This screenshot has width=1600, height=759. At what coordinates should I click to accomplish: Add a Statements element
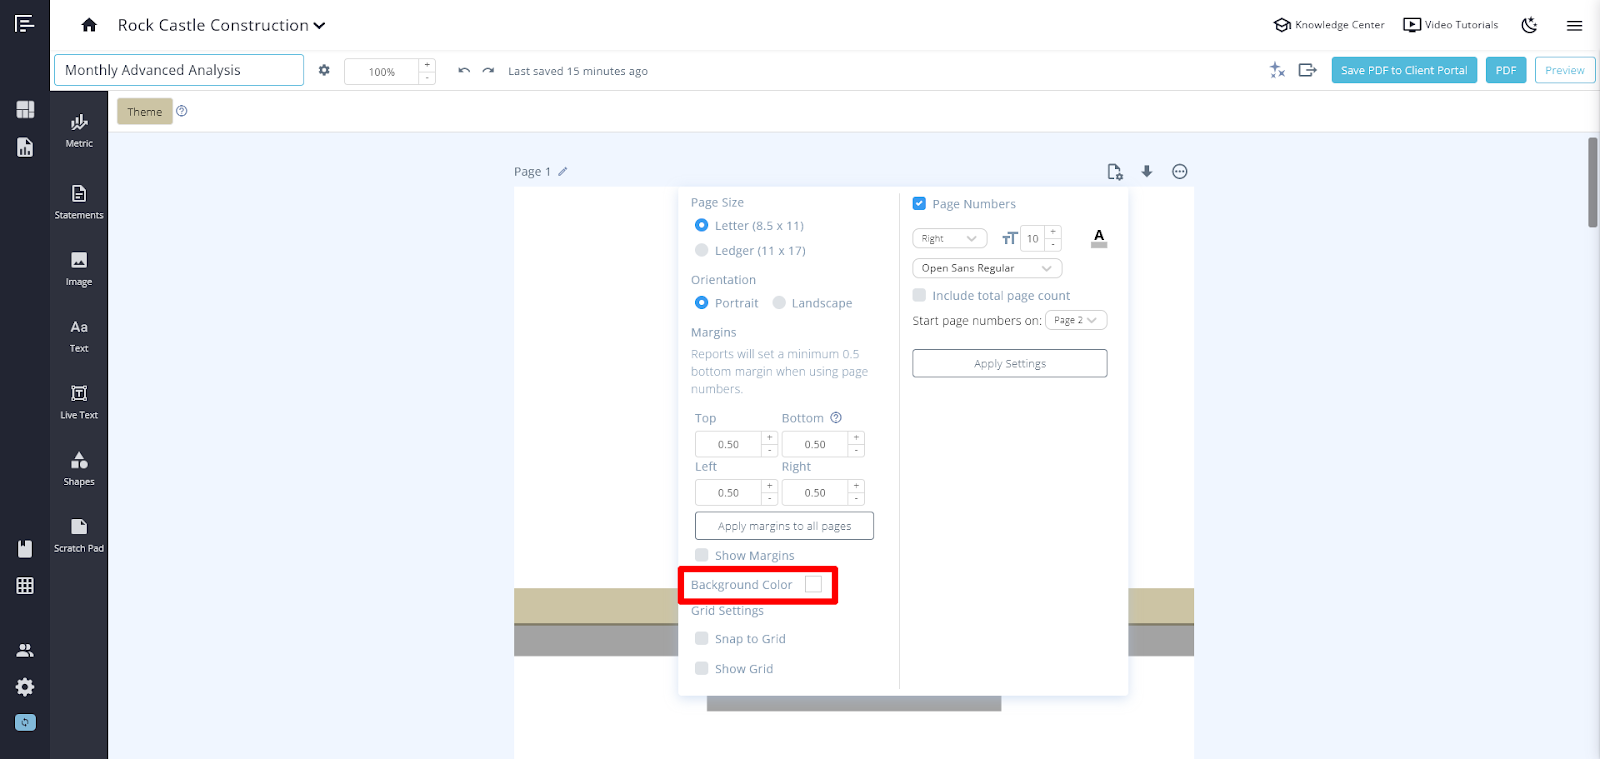(79, 201)
